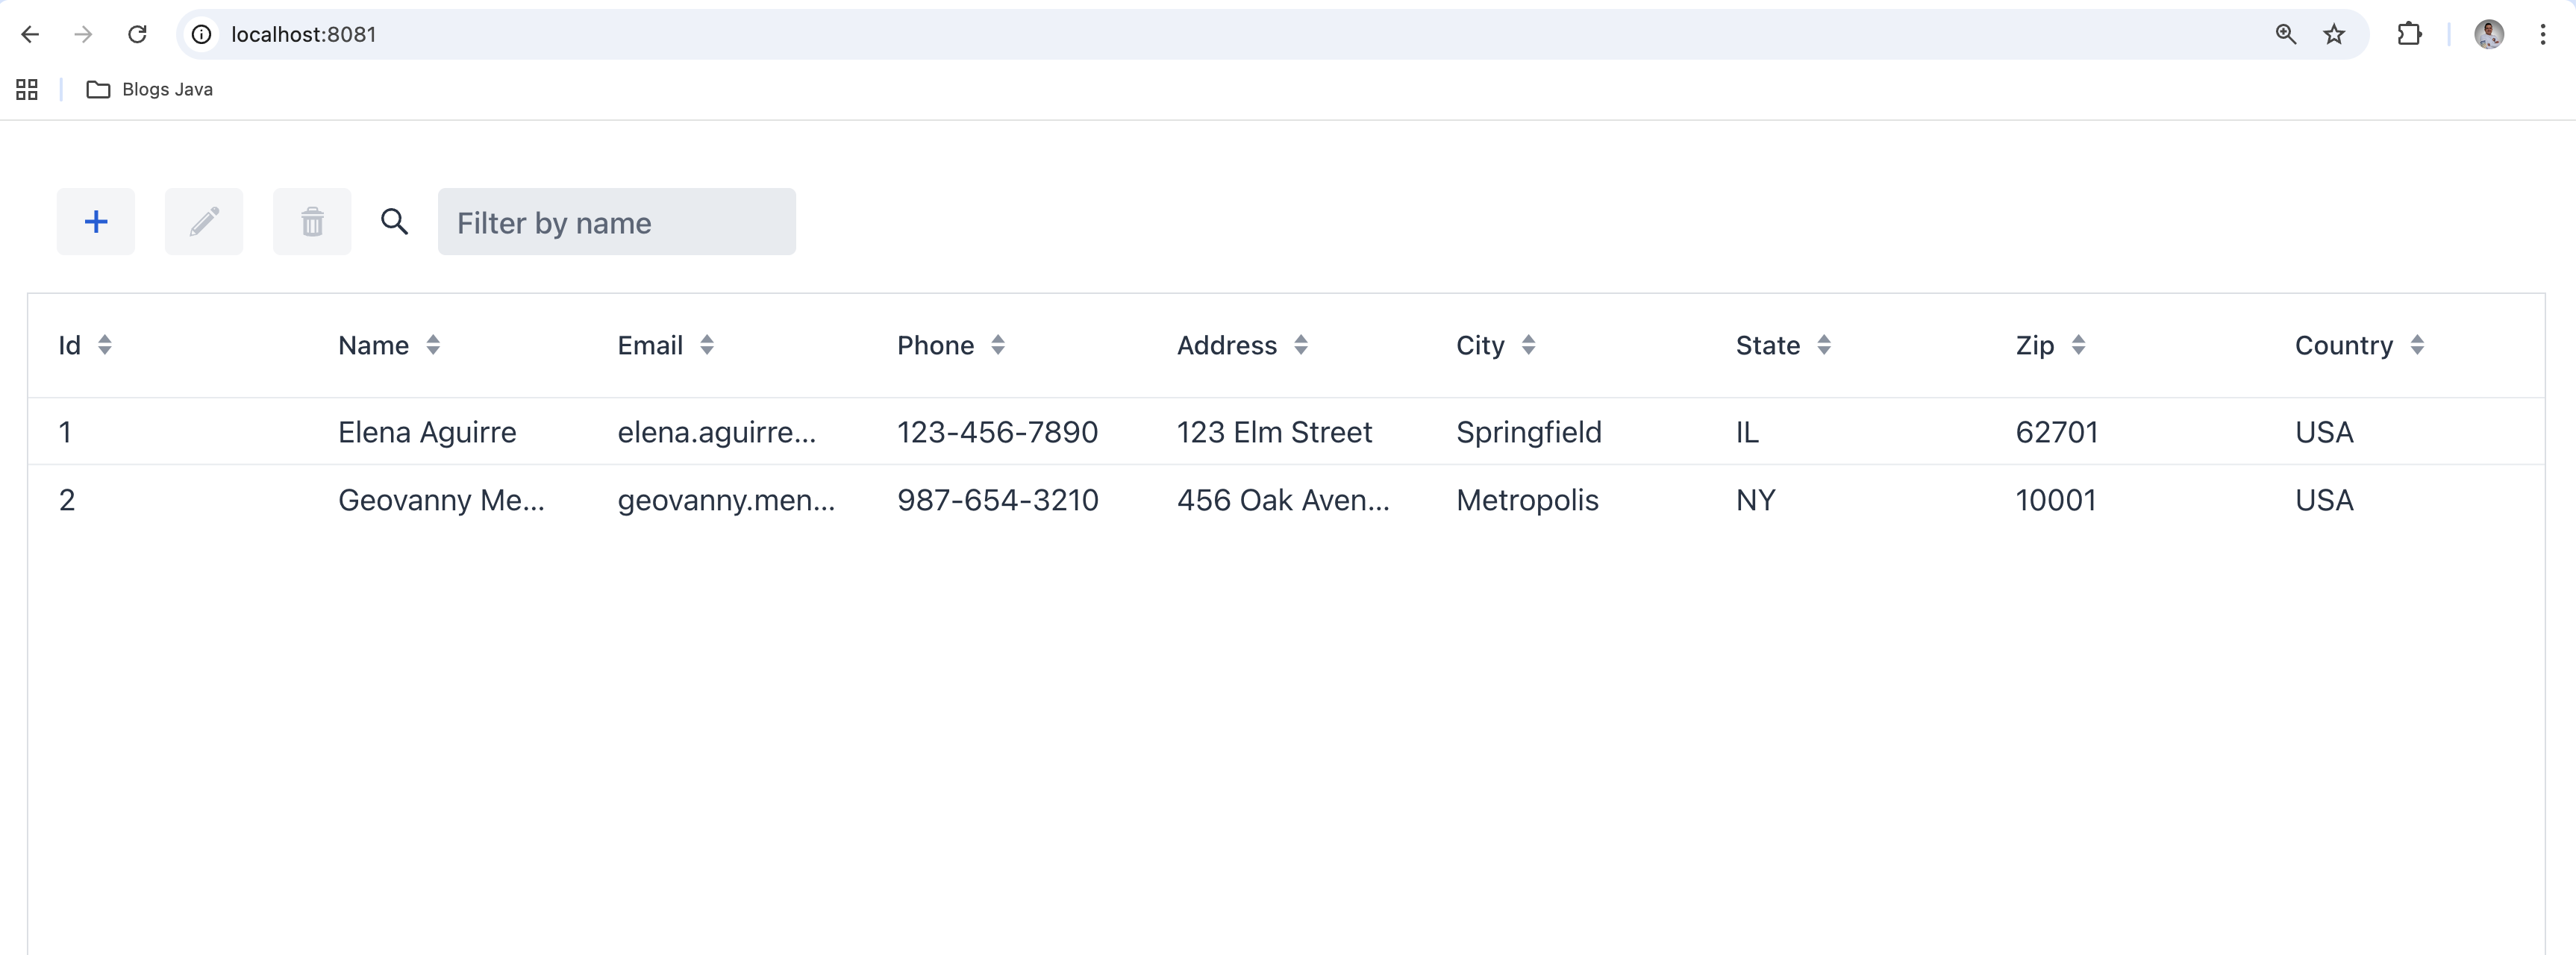
Task: Click the magnifier search icon beside filter
Action: point(394,221)
